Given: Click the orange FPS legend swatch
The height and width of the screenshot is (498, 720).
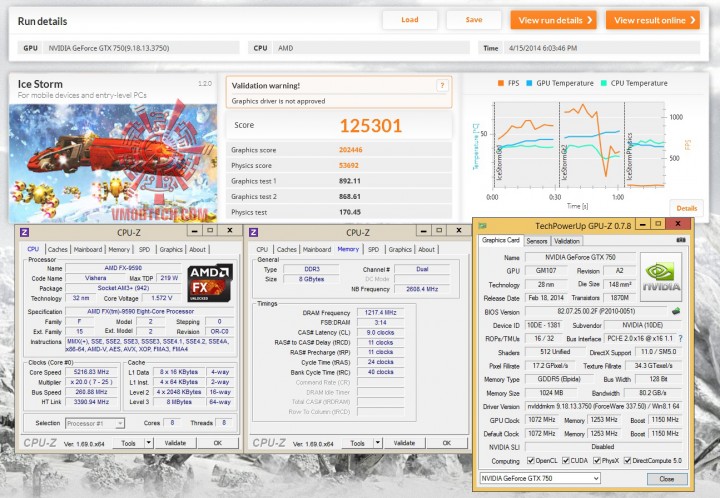Looking at the screenshot, I should [x=501, y=83].
